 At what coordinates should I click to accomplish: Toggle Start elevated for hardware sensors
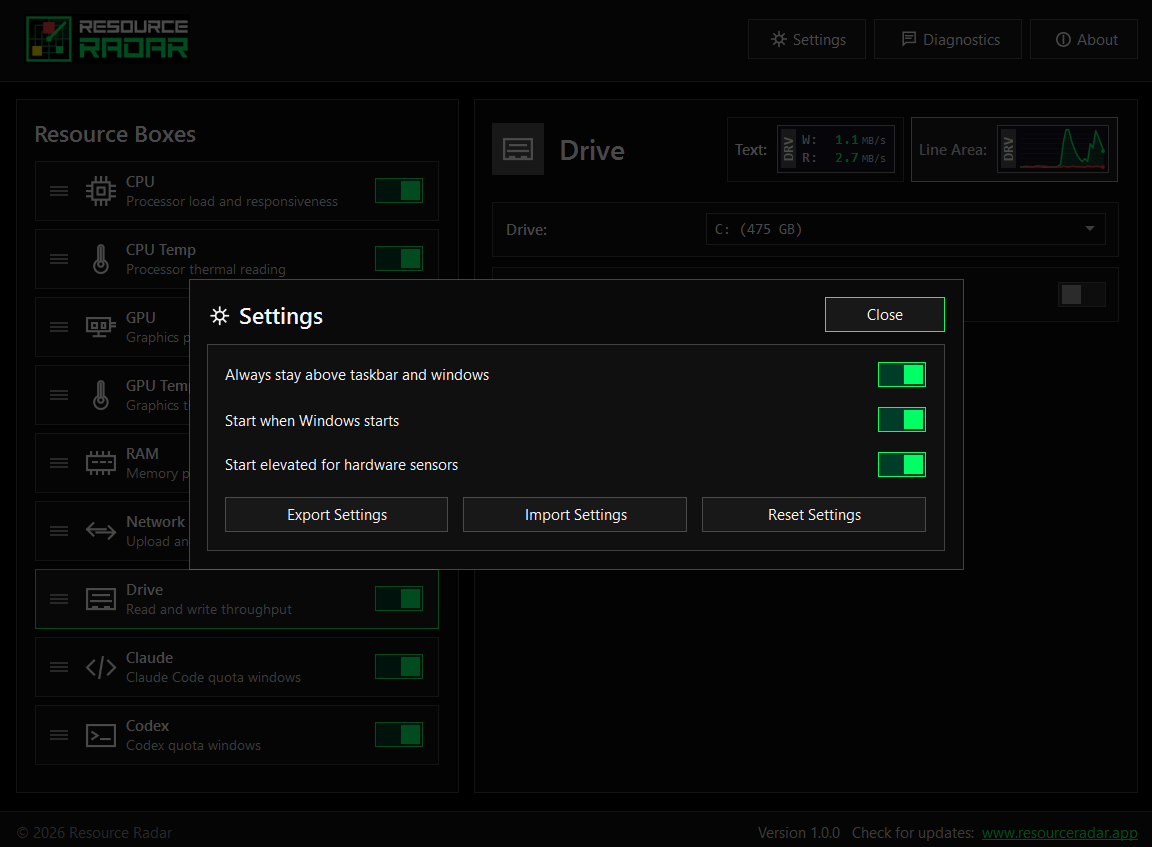(x=901, y=464)
